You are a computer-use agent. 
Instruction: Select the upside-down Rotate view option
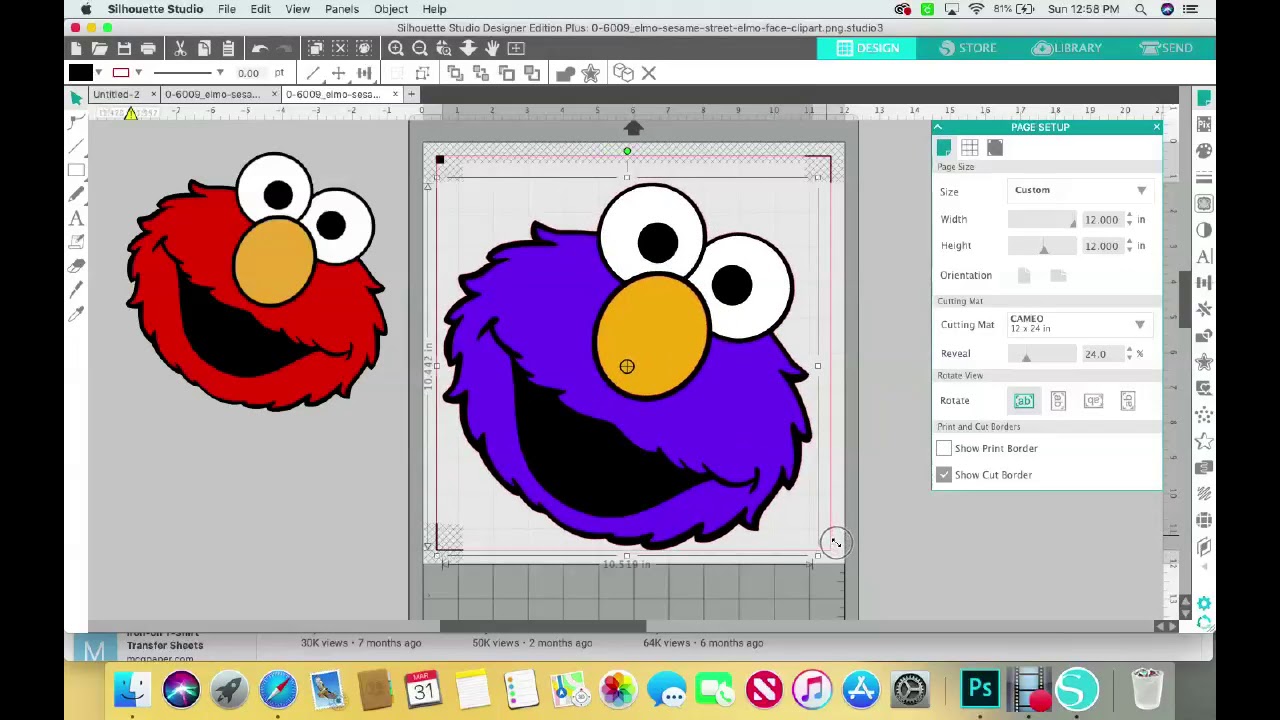(1093, 401)
